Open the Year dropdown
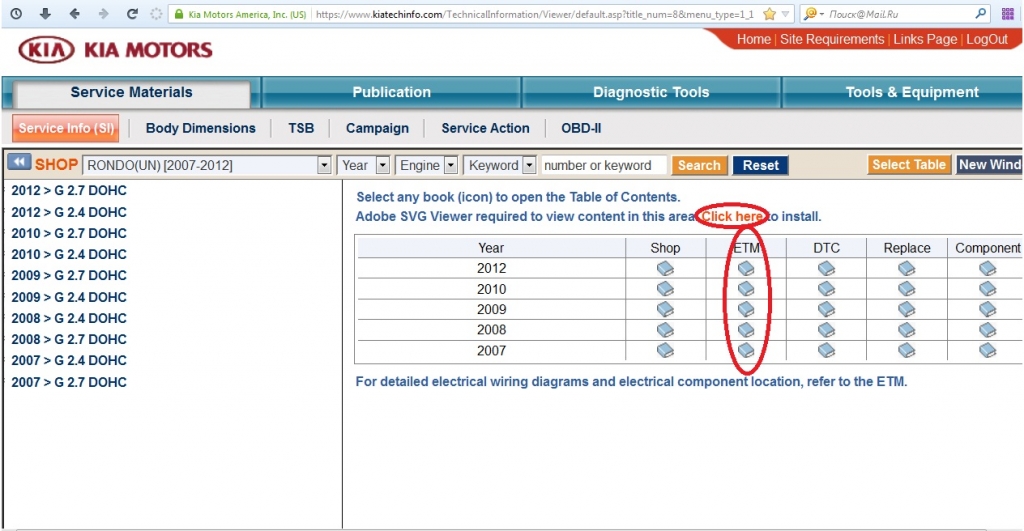Viewport: 1024px width, 531px height. 382,165
